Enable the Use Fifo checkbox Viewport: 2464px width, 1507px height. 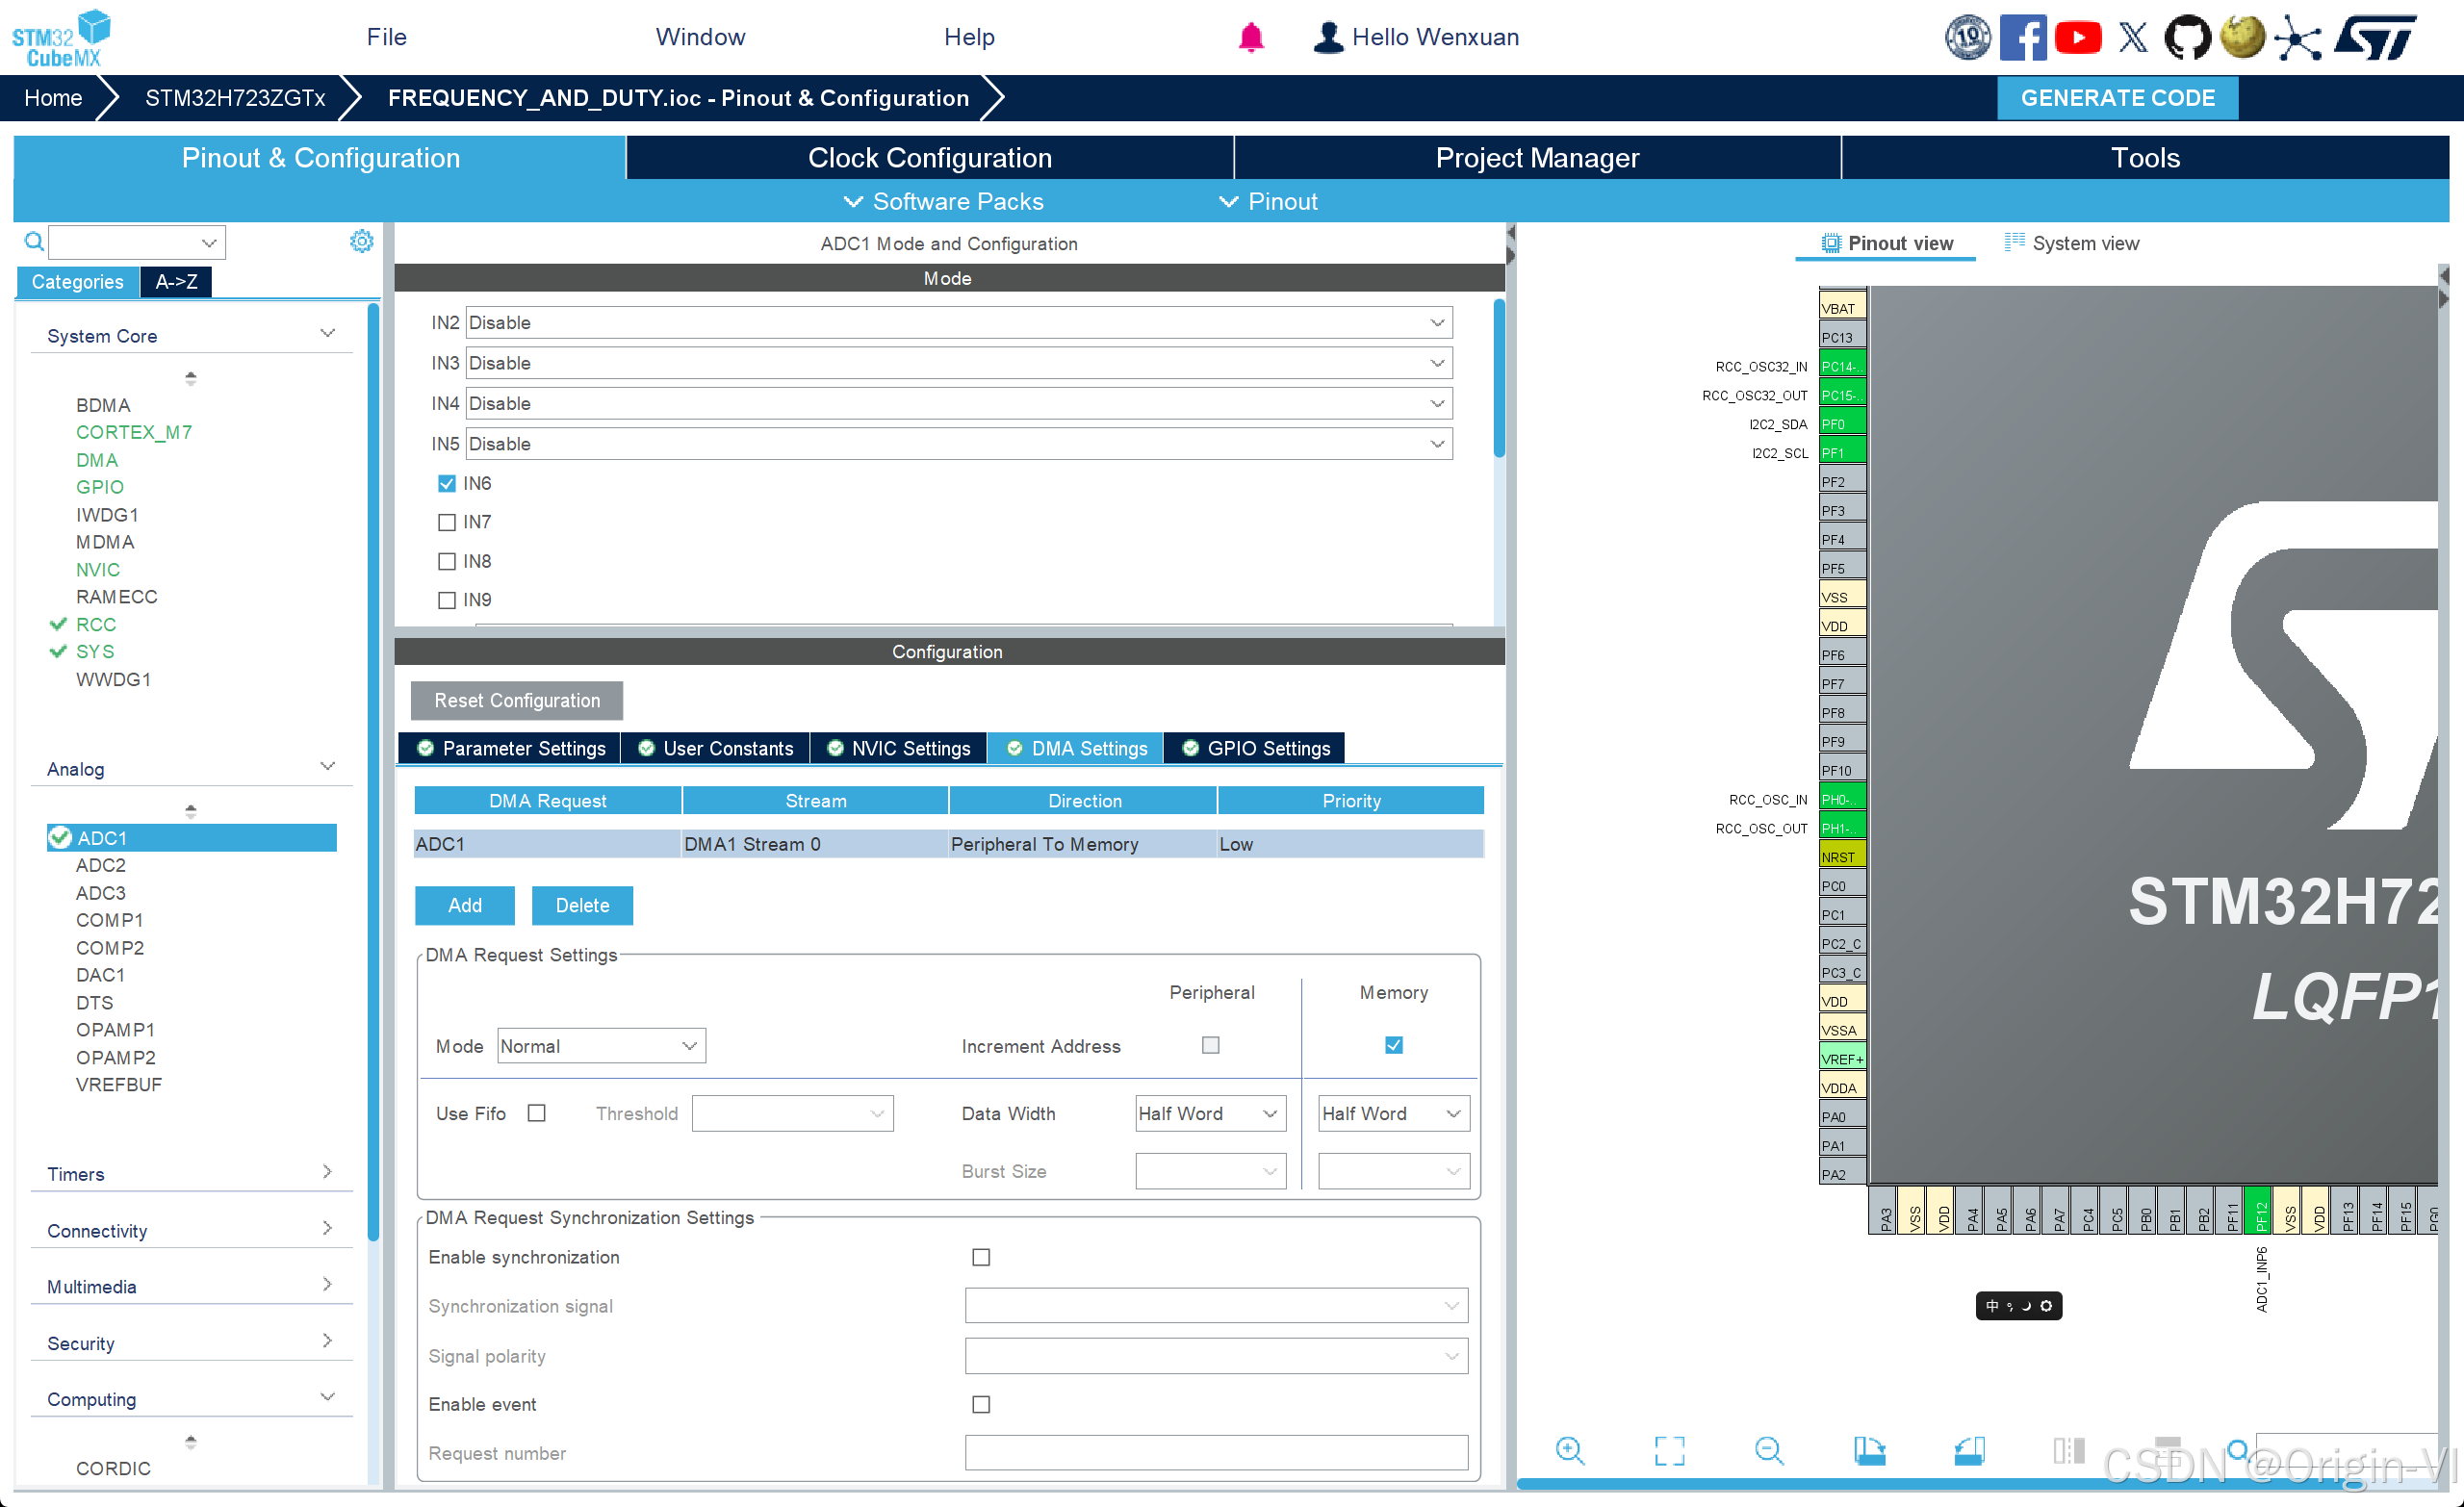(x=537, y=1113)
